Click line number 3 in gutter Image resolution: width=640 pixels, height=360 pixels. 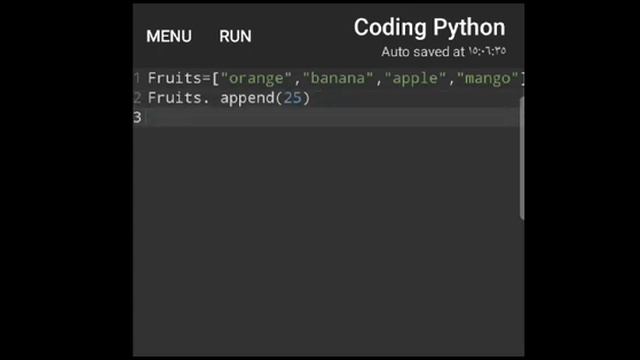[x=137, y=118]
